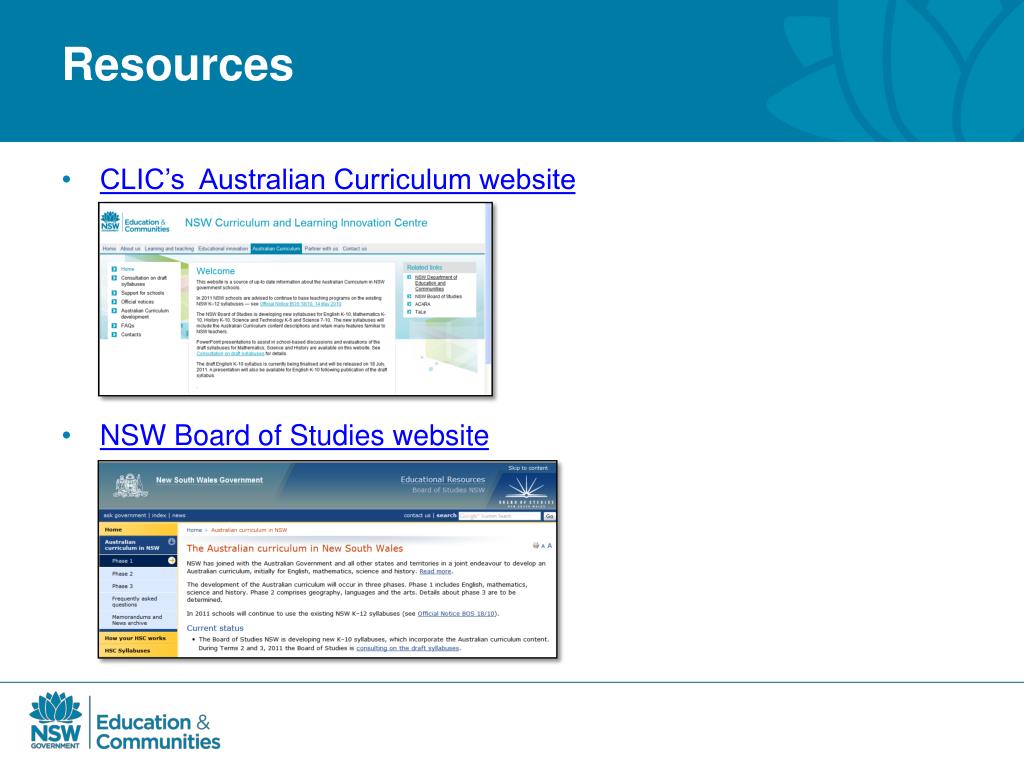Click the CLIC website screenshot thumbnail

pos(295,299)
